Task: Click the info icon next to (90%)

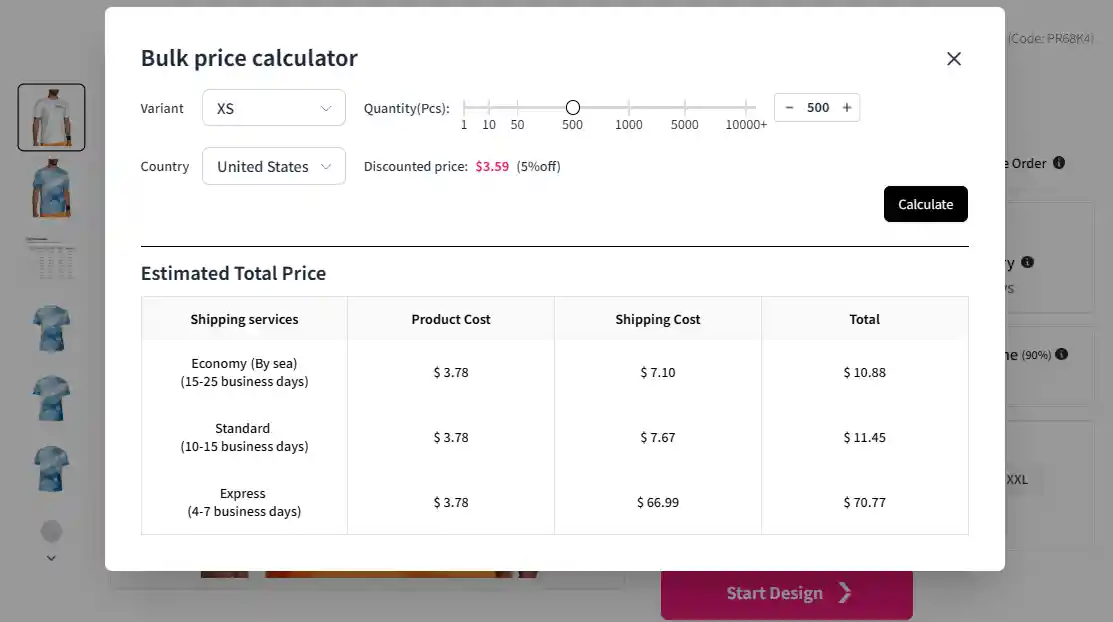Action: (1061, 354)
